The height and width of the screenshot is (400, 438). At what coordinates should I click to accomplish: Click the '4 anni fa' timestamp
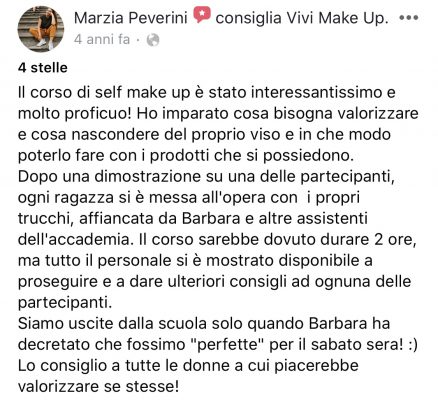coord(102,39)
